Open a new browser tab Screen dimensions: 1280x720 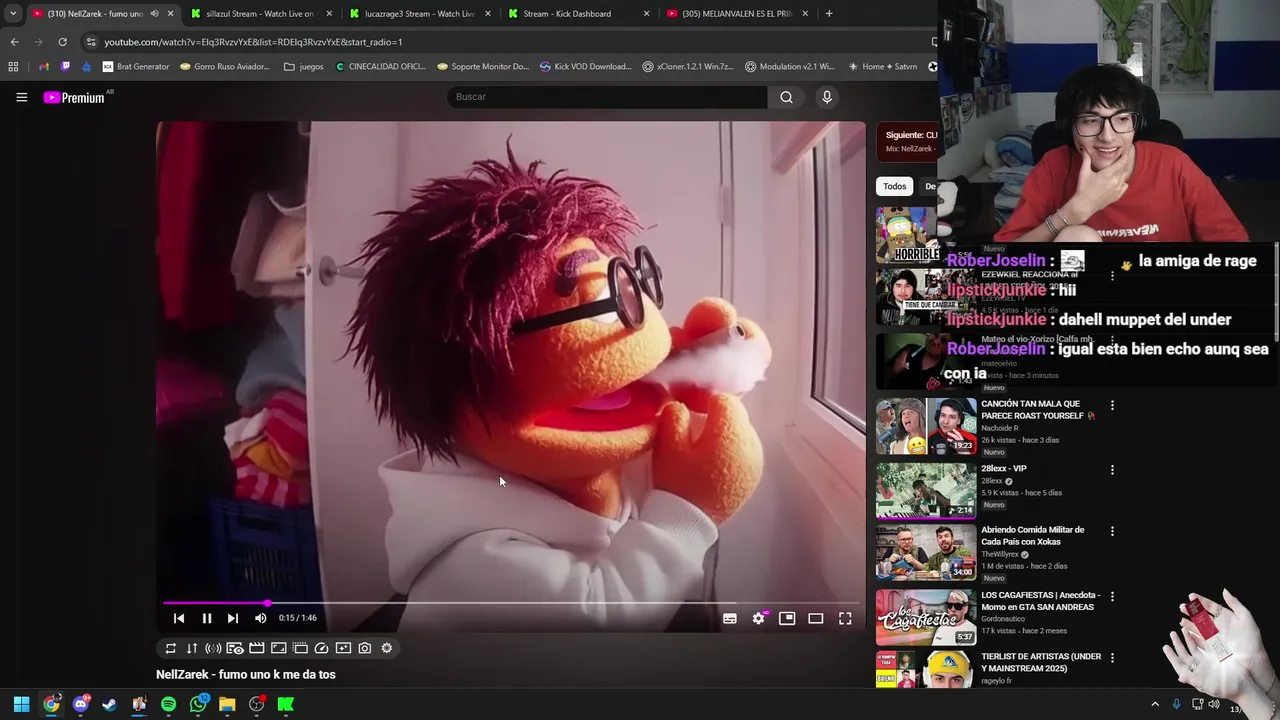click(x=829, y=14)
